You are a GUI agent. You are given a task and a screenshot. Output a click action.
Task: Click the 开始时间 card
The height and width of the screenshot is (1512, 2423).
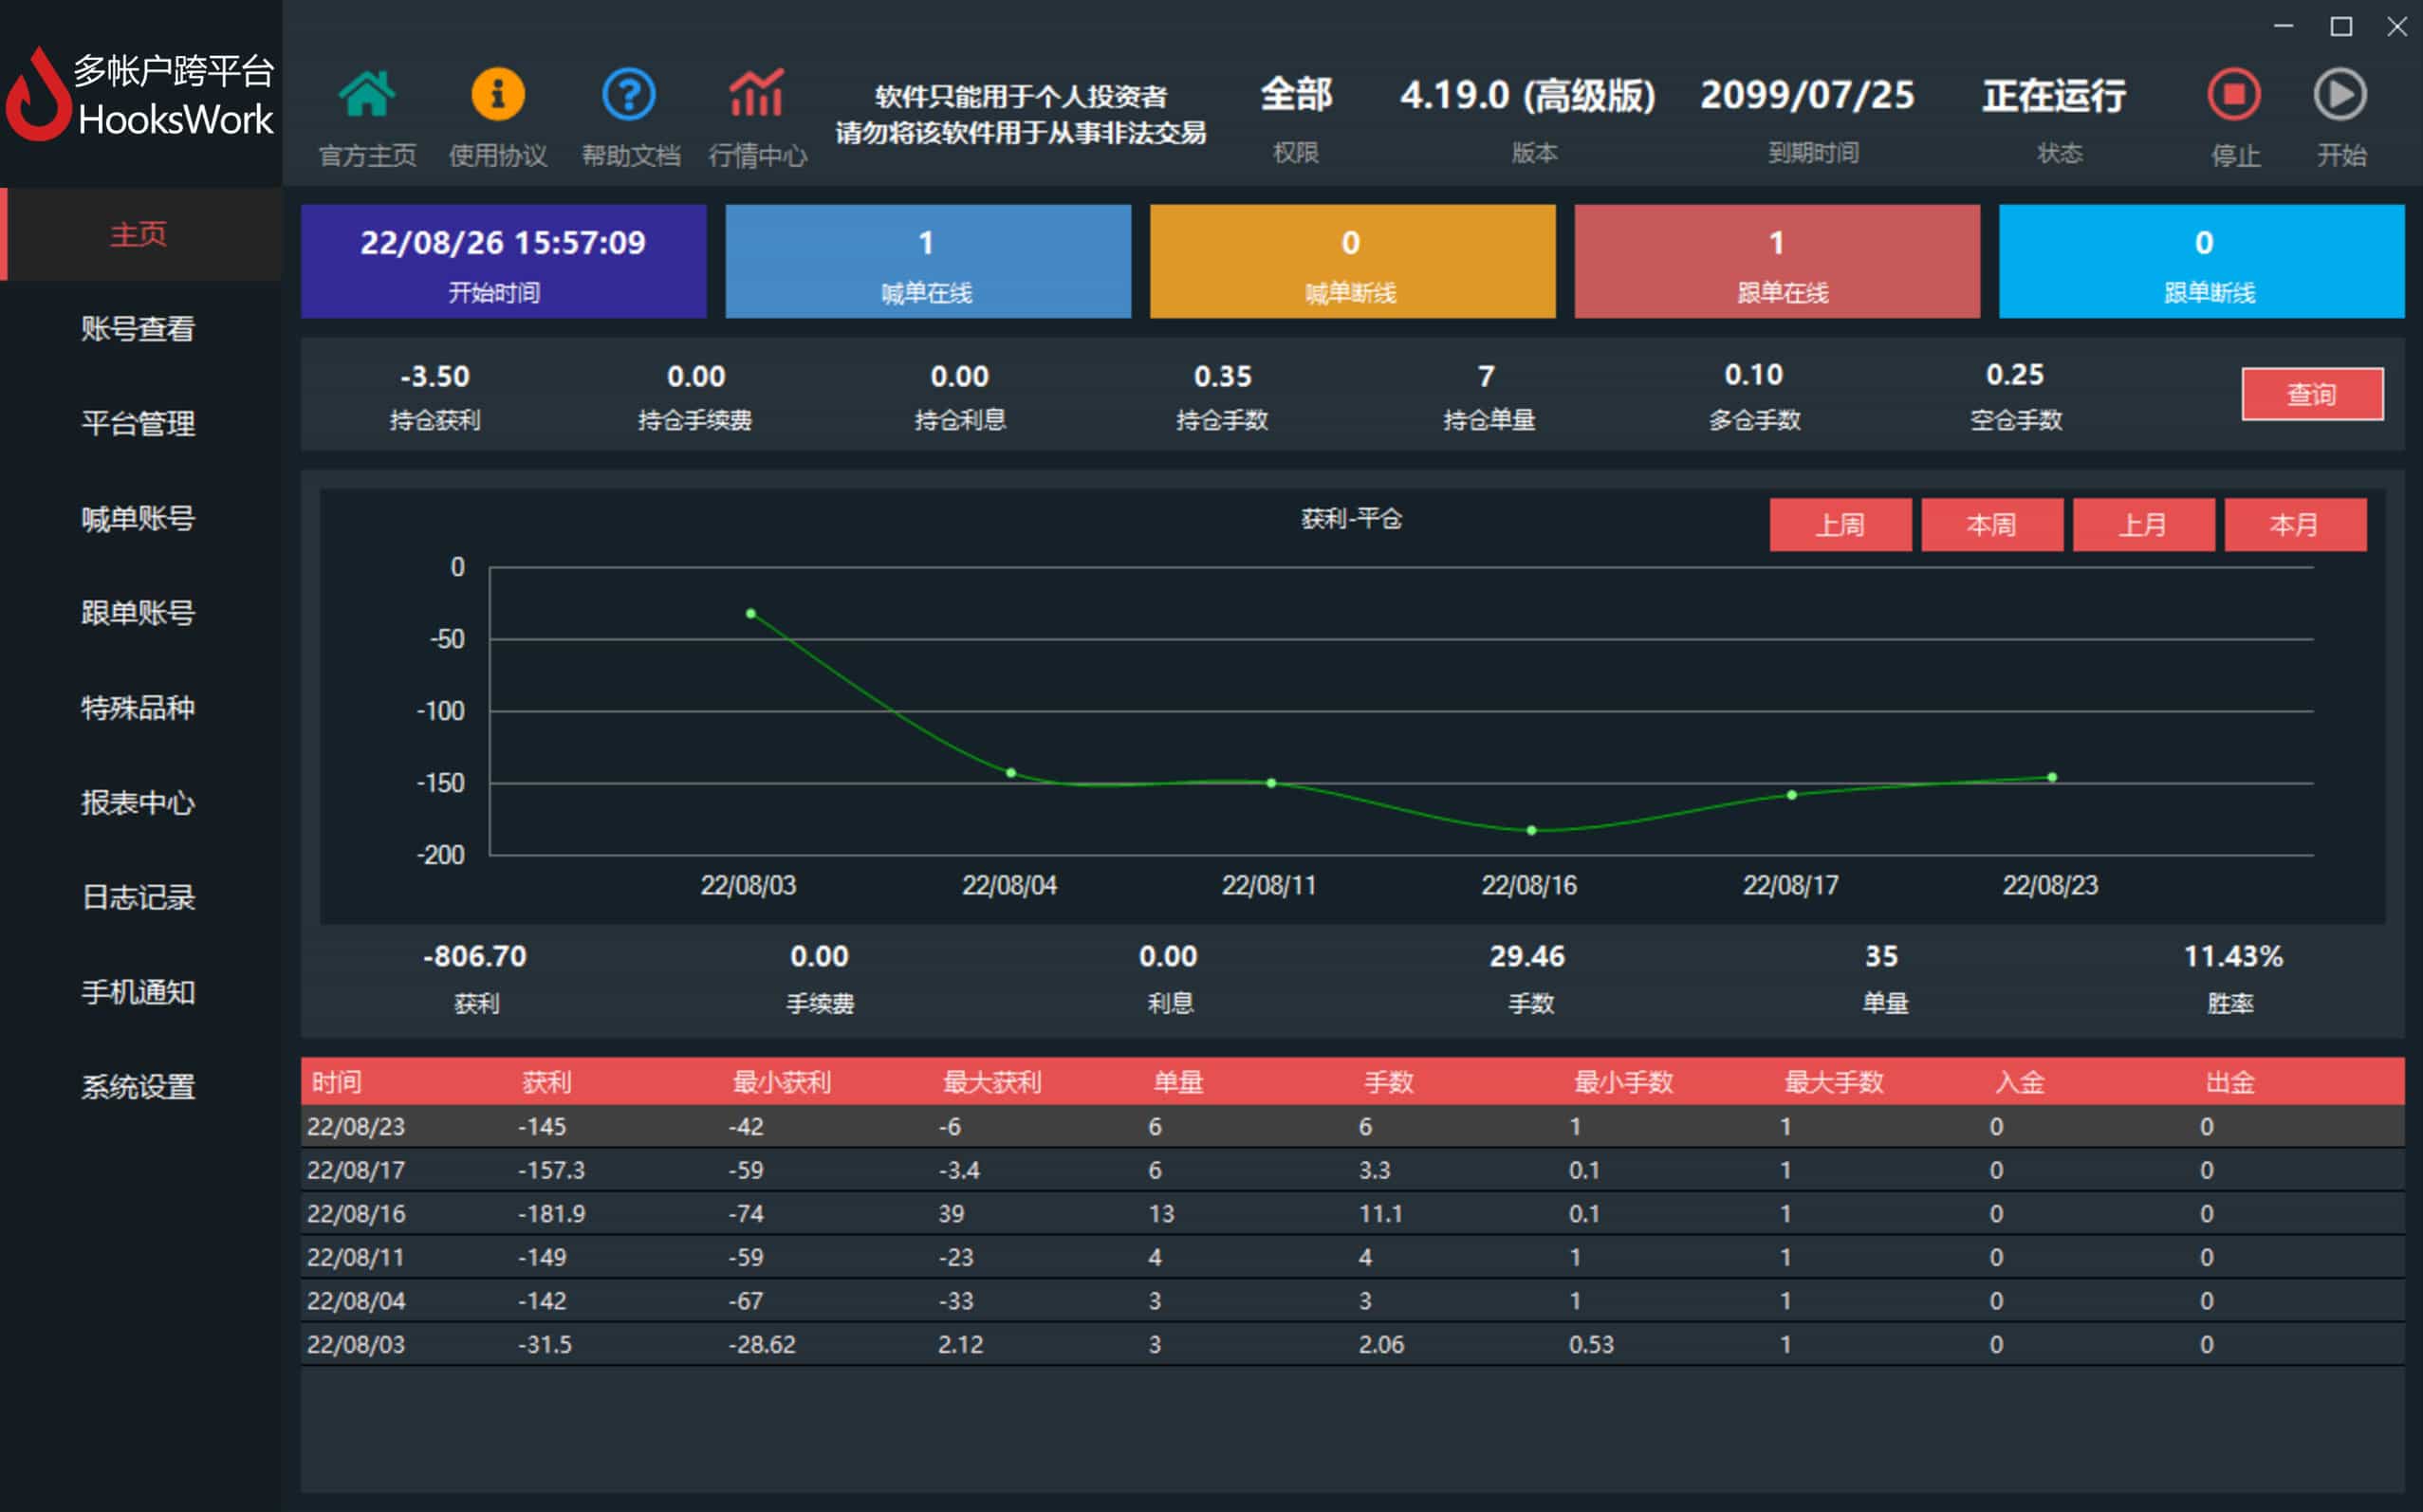coord(504,262)
